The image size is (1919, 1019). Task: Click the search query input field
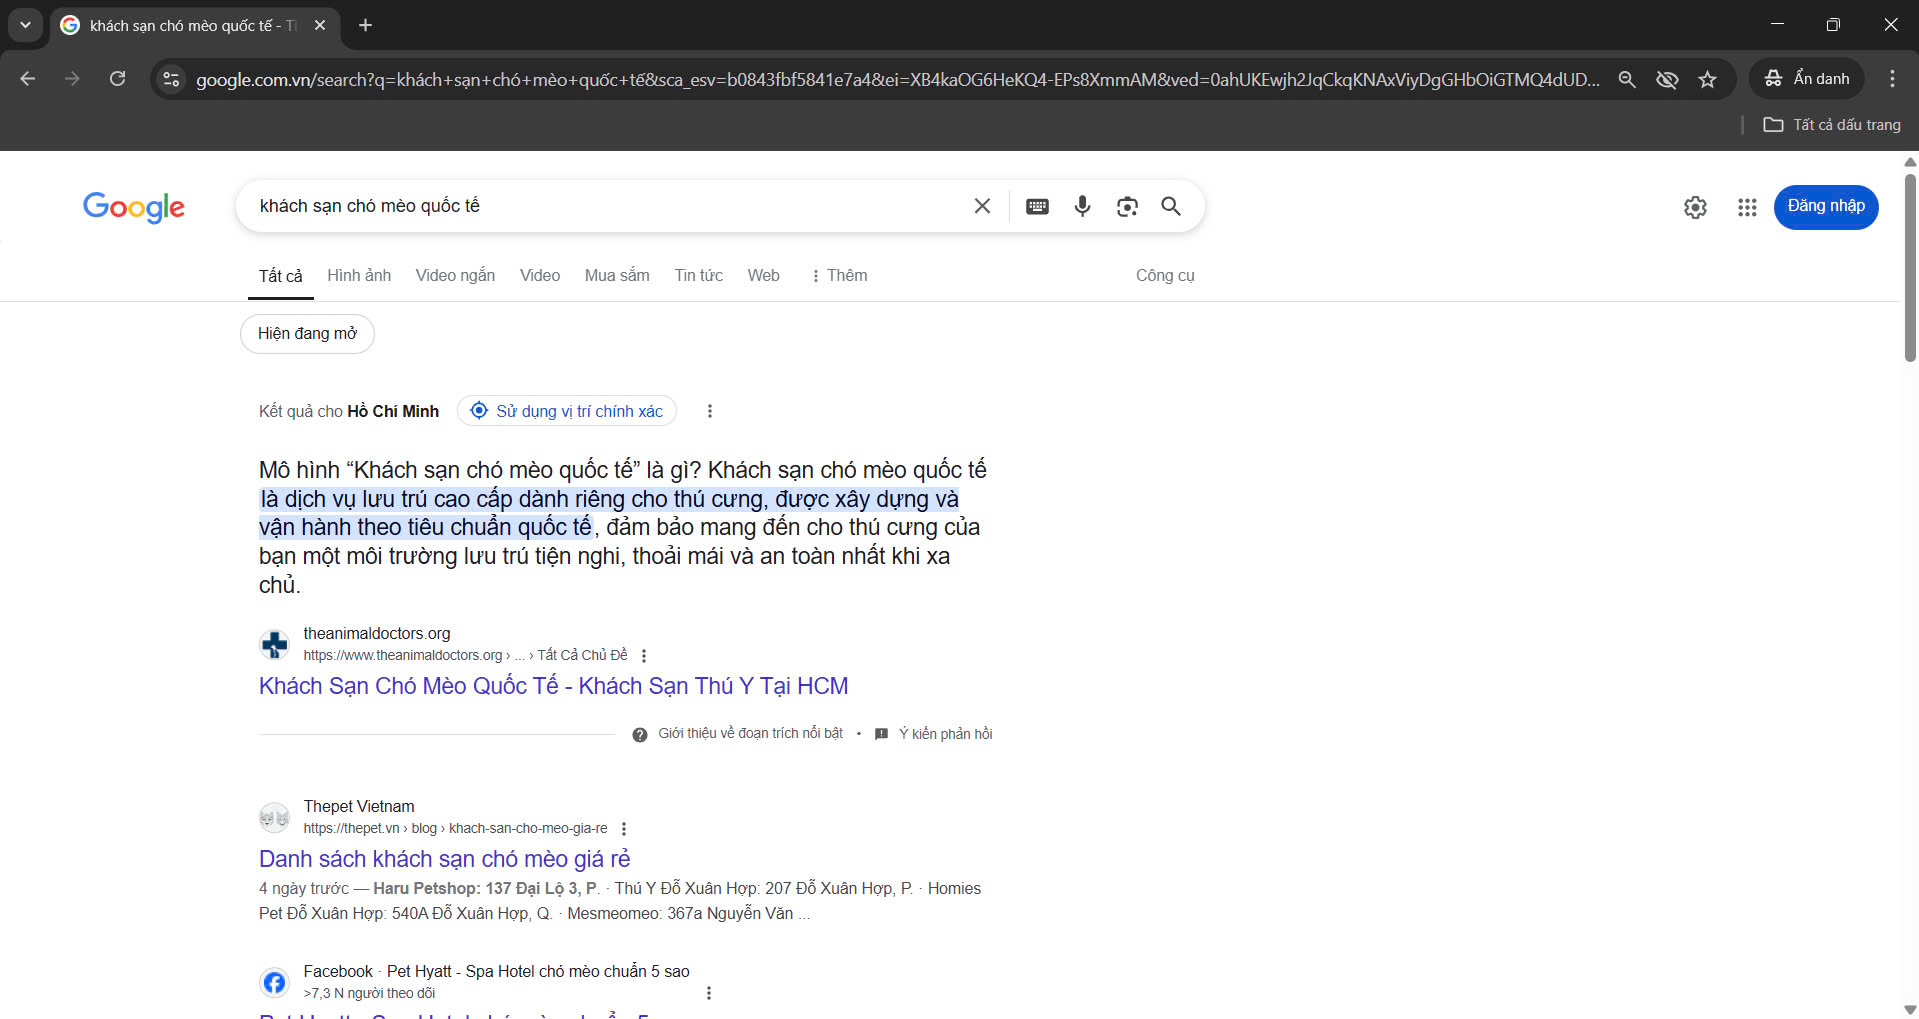pos(608,206)
